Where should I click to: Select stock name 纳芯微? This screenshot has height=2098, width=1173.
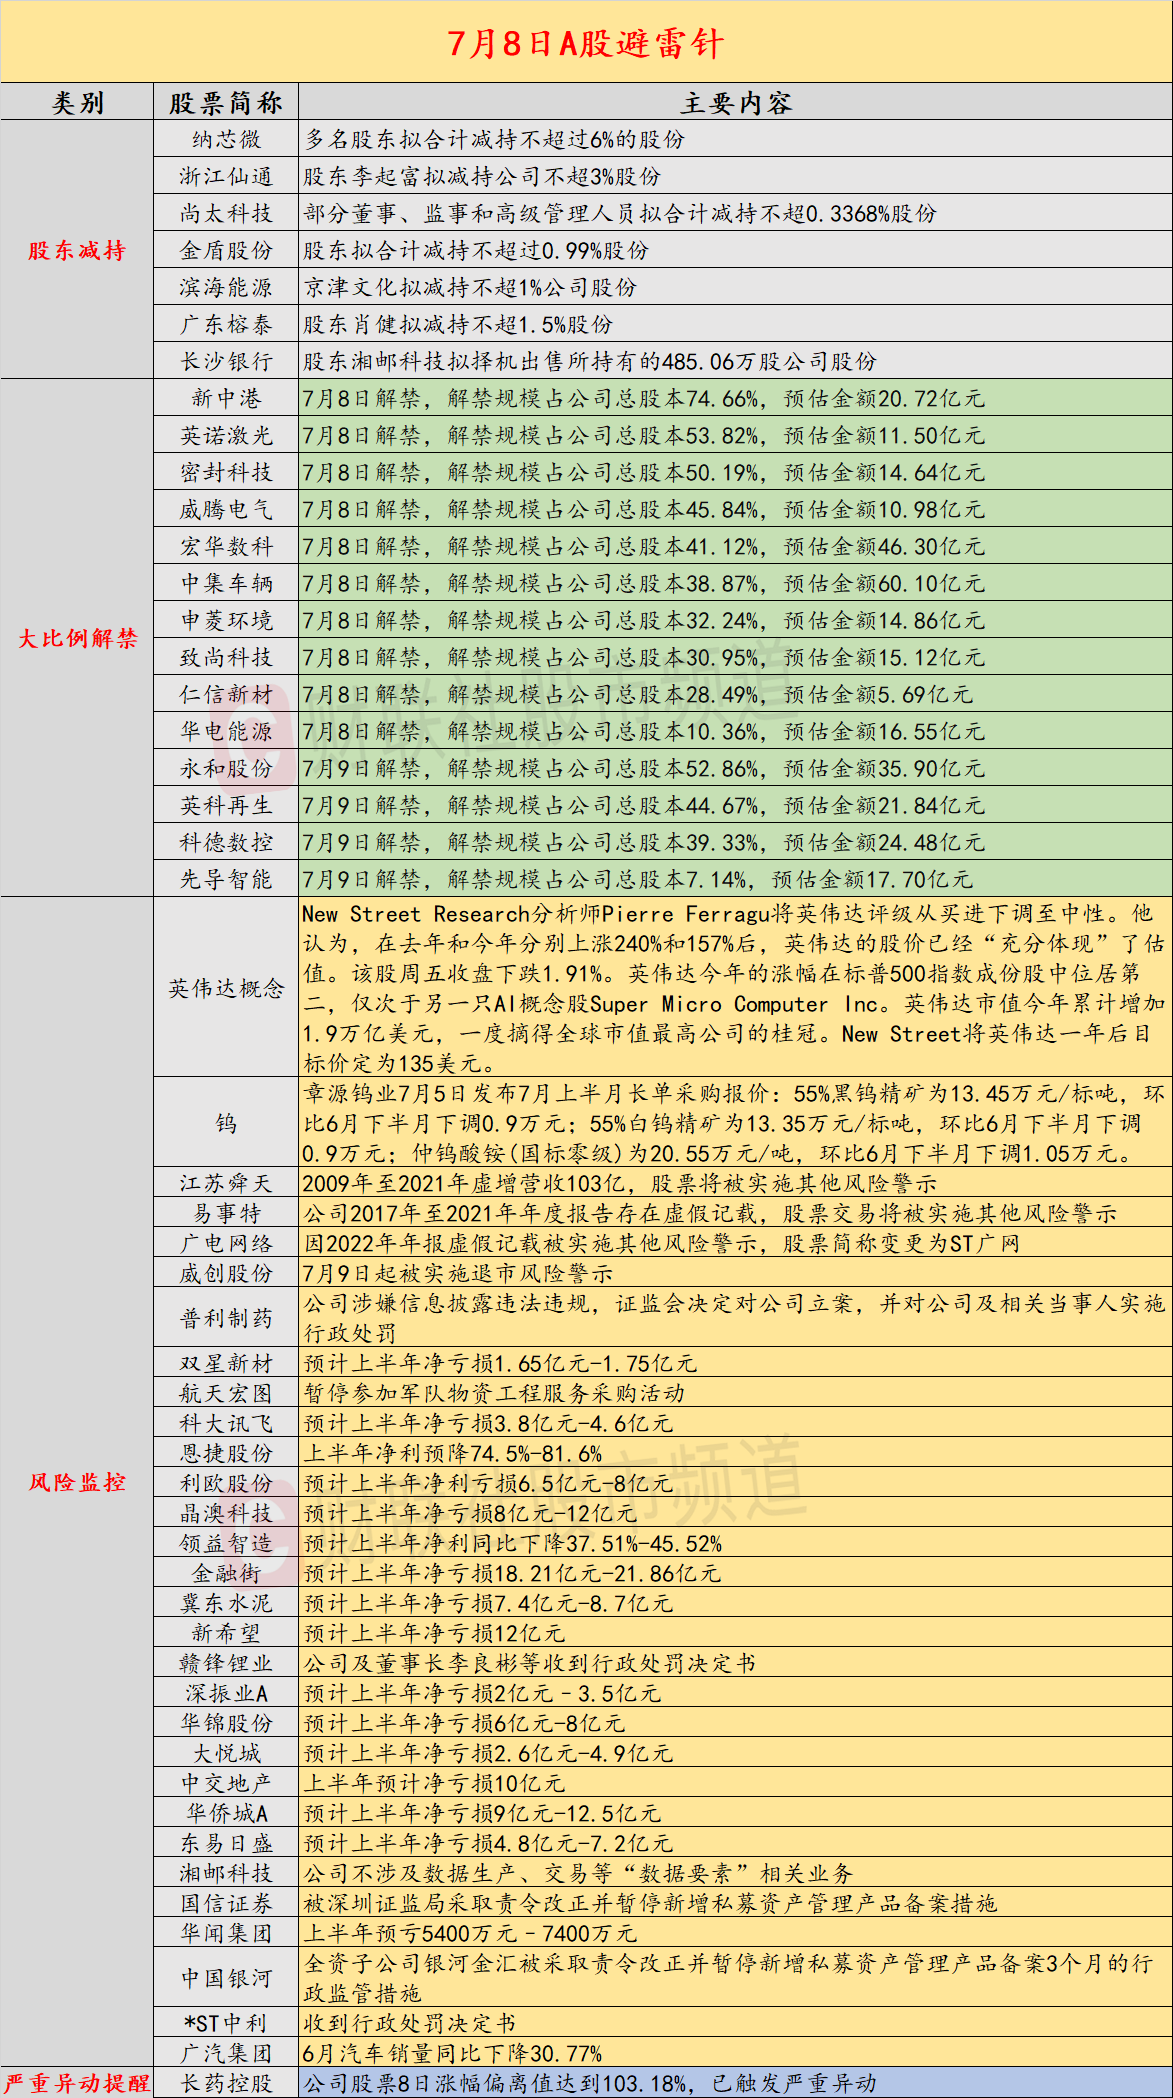226,139
